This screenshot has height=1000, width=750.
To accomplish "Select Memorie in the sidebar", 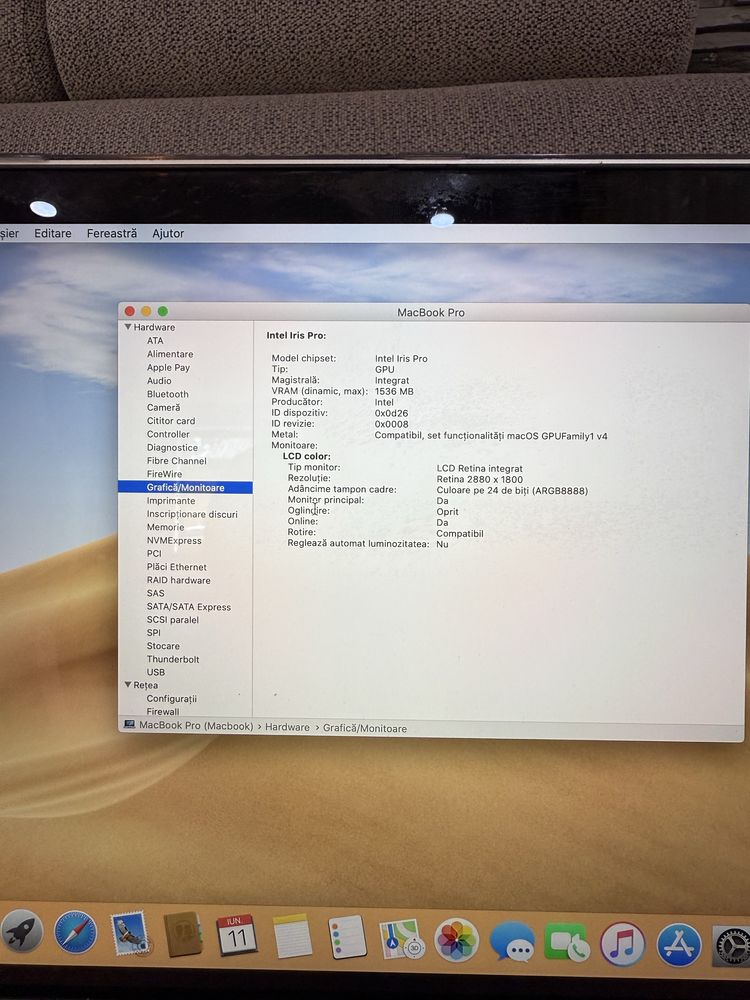I will [x=165, y=527].
